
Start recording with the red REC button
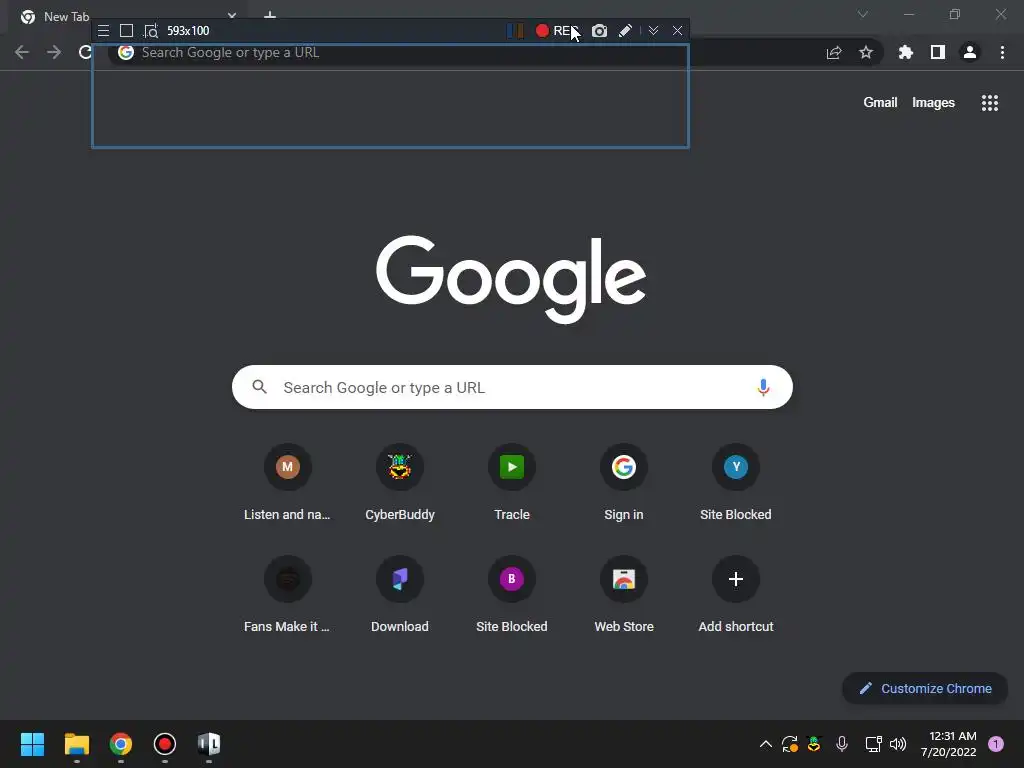tap(556, 31)
